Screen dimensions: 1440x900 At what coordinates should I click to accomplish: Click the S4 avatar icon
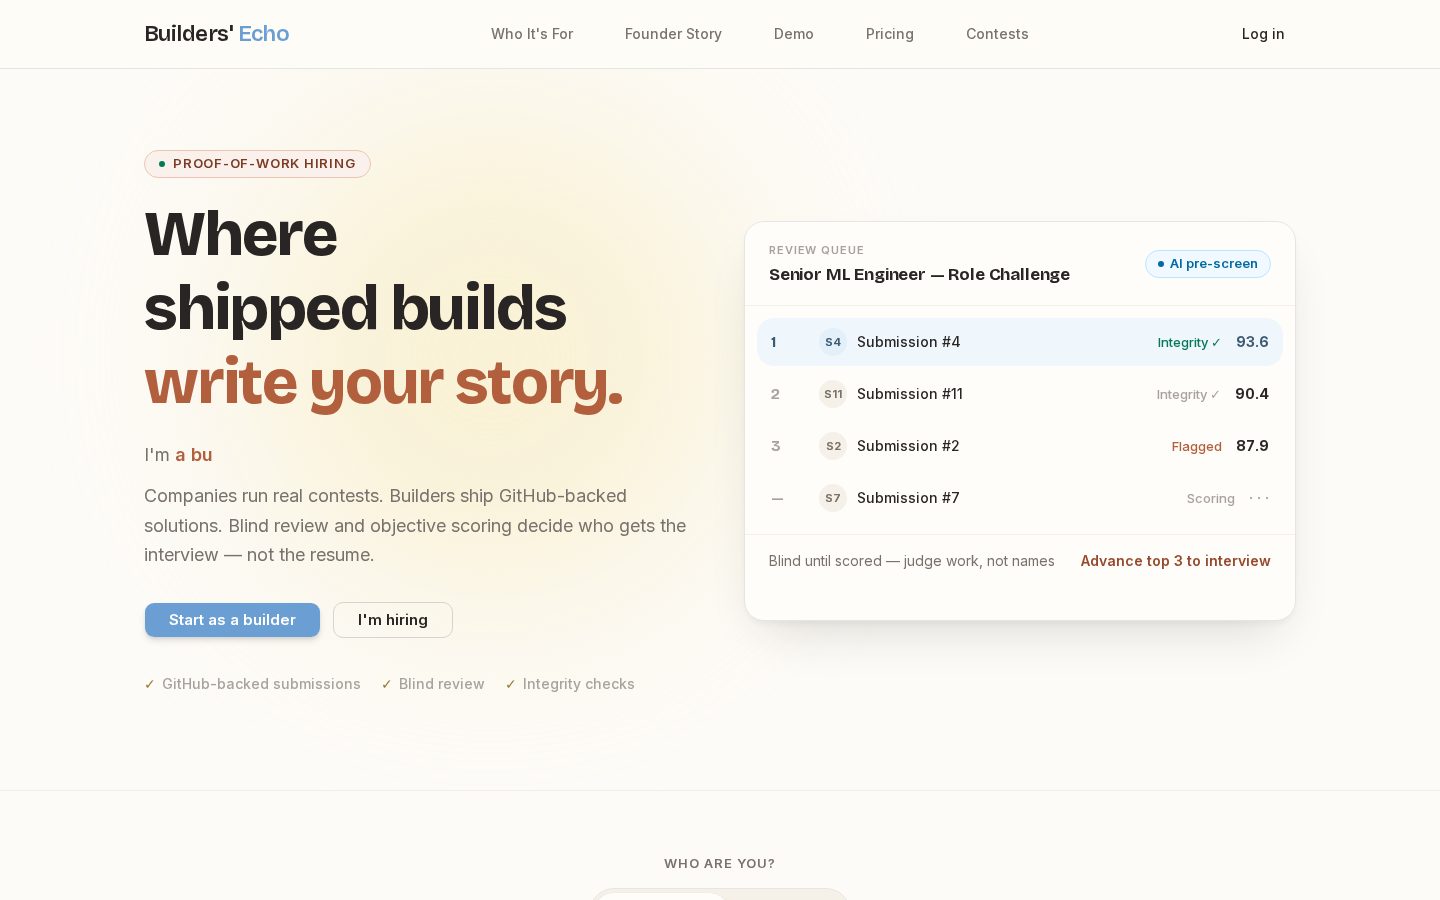pos(833,342)
